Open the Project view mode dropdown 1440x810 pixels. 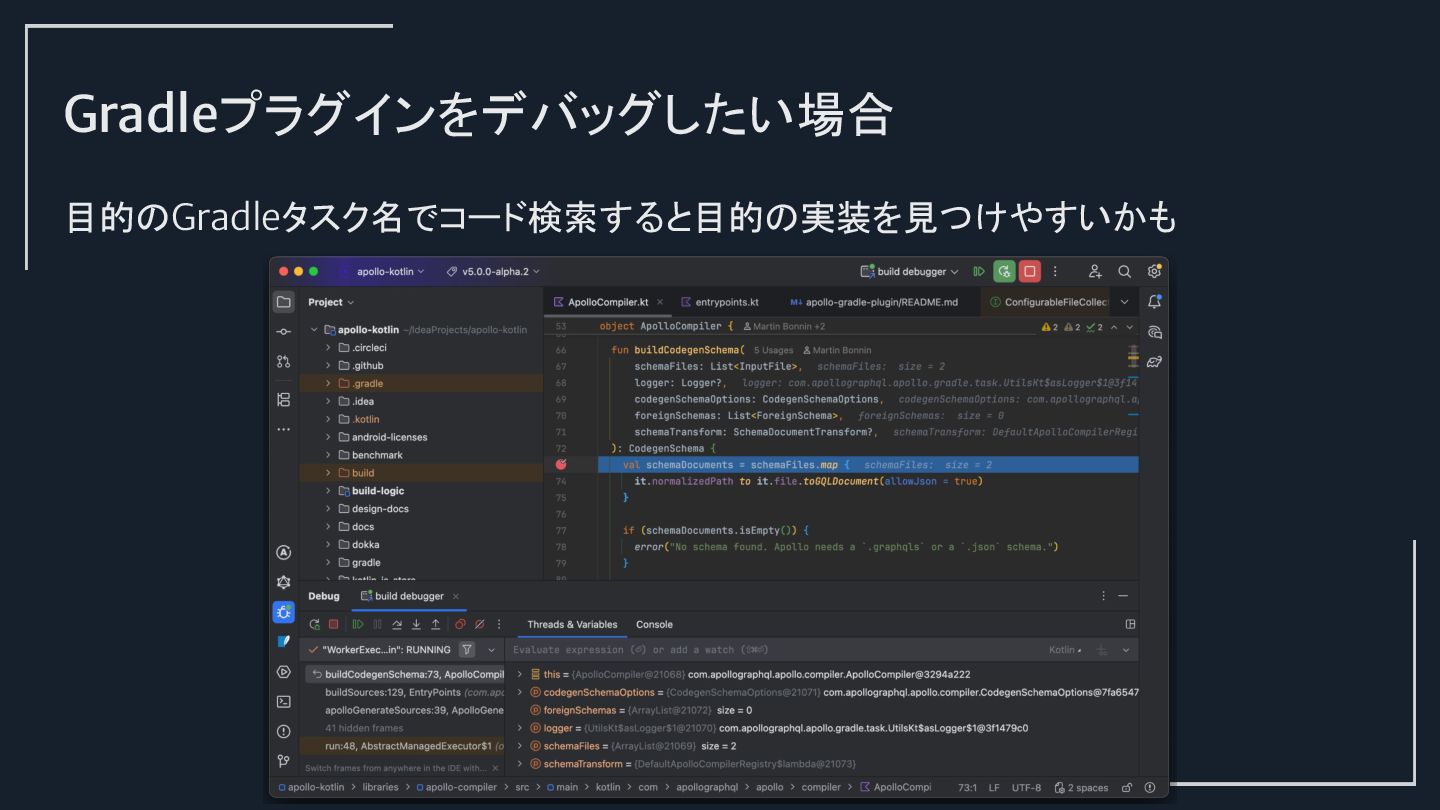(x=331, y=302)
